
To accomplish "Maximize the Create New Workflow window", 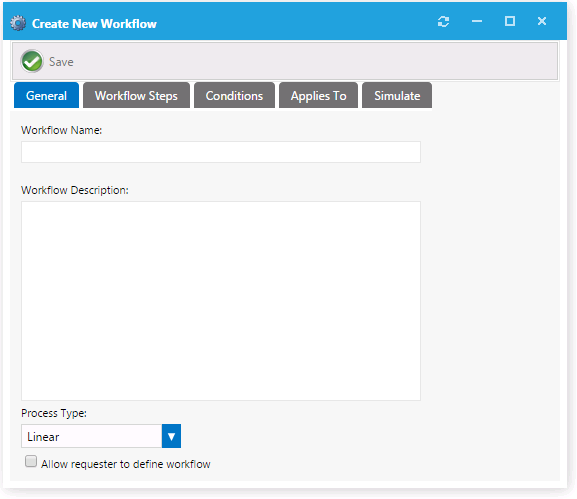I will 510,21.
